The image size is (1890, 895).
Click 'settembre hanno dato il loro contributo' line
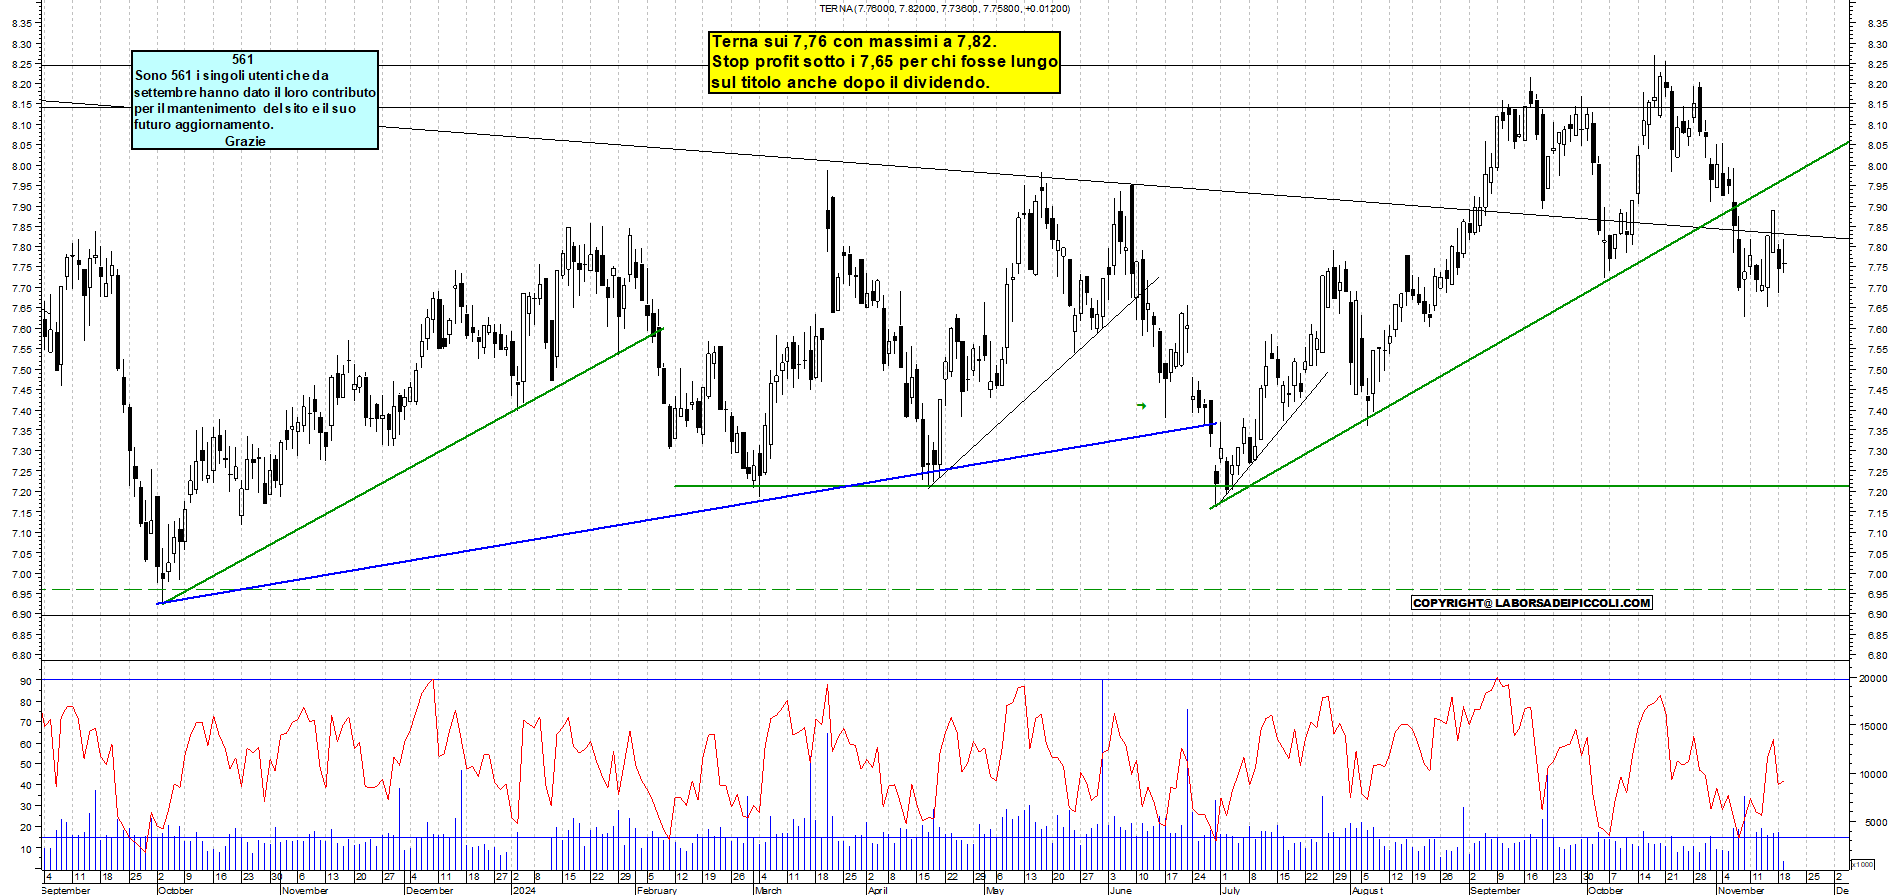[255, 92]
